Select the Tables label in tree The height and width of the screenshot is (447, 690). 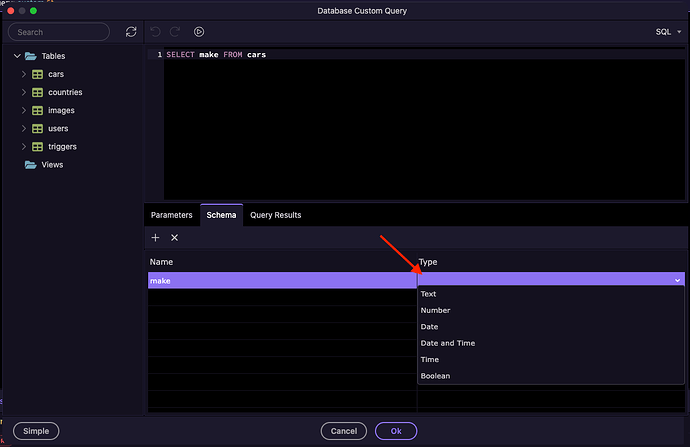[x=53, y=56]
